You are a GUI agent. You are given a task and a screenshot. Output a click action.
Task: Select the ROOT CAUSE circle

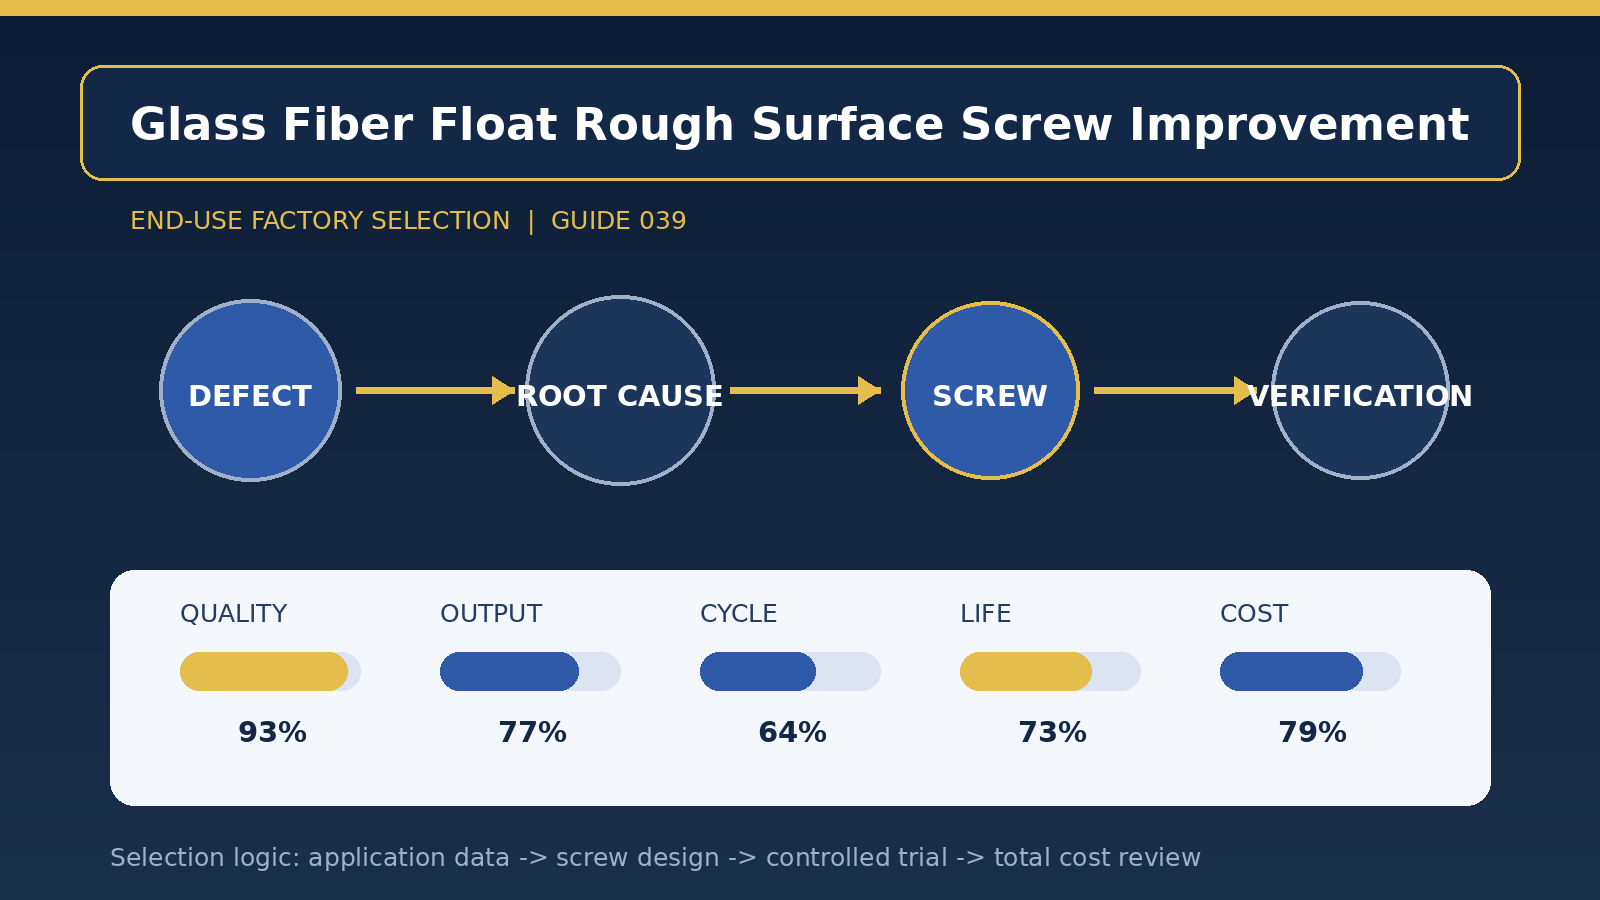click(x=620, y=390)
